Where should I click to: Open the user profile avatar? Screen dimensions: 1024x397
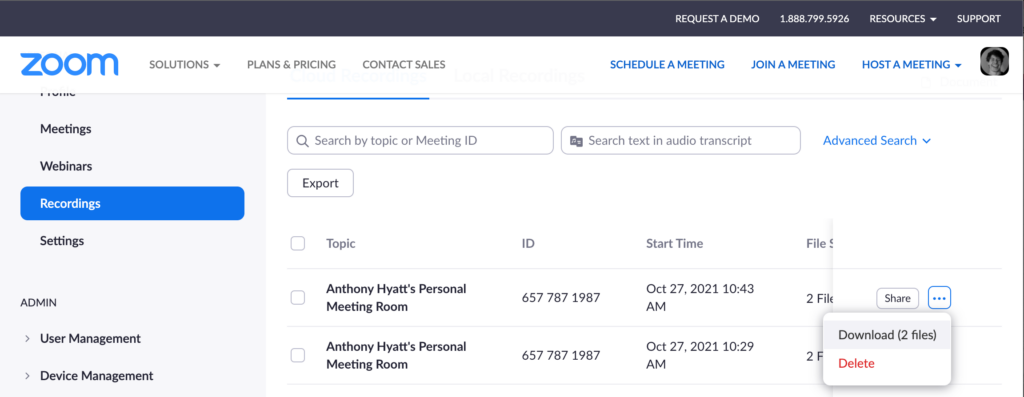(995, 61)
